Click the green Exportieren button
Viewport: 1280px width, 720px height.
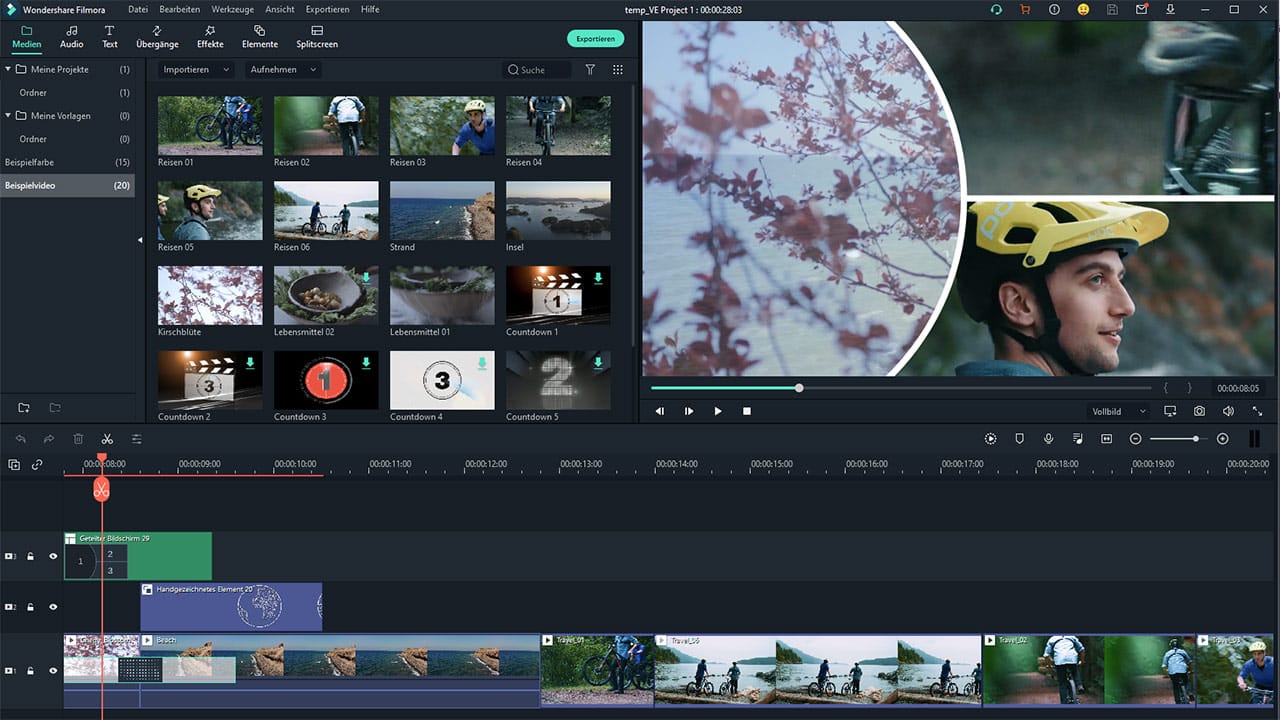pos(595,37)
